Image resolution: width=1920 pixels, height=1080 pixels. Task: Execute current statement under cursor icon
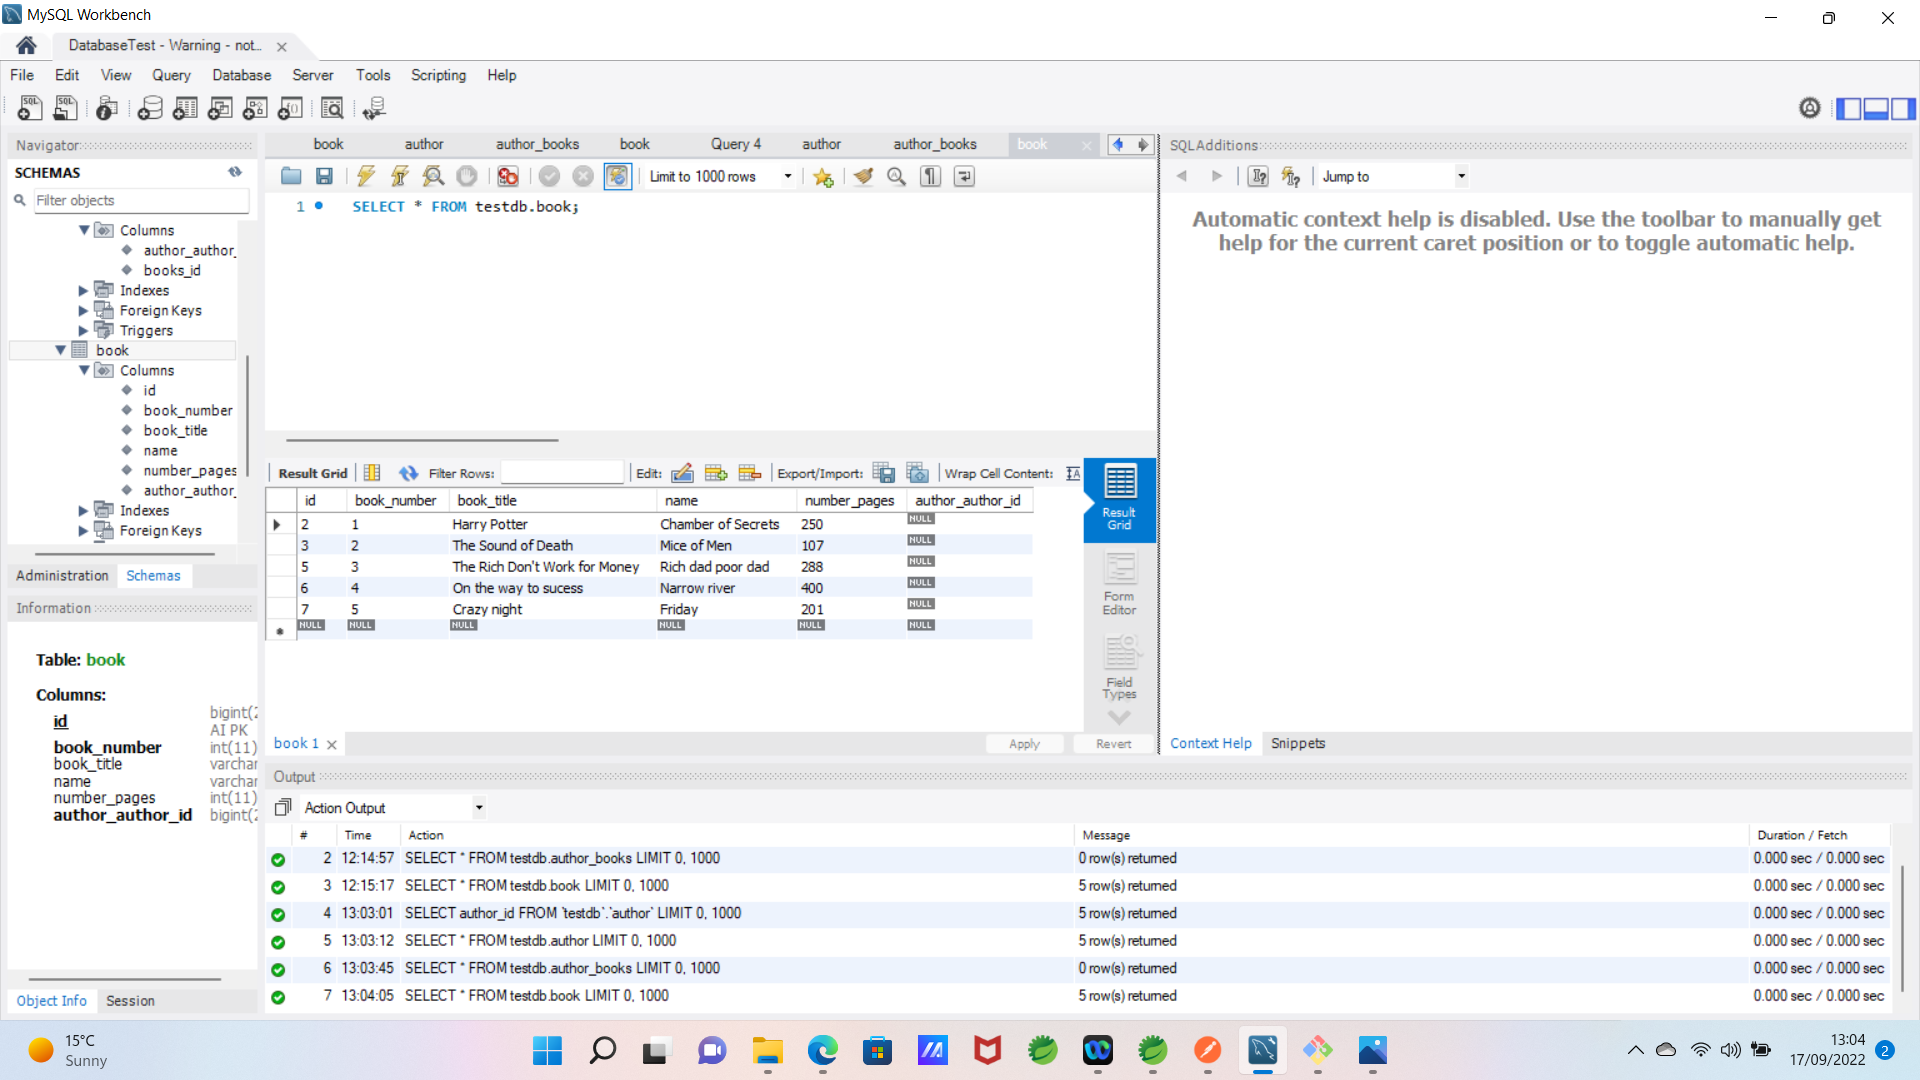click(399, 177)
